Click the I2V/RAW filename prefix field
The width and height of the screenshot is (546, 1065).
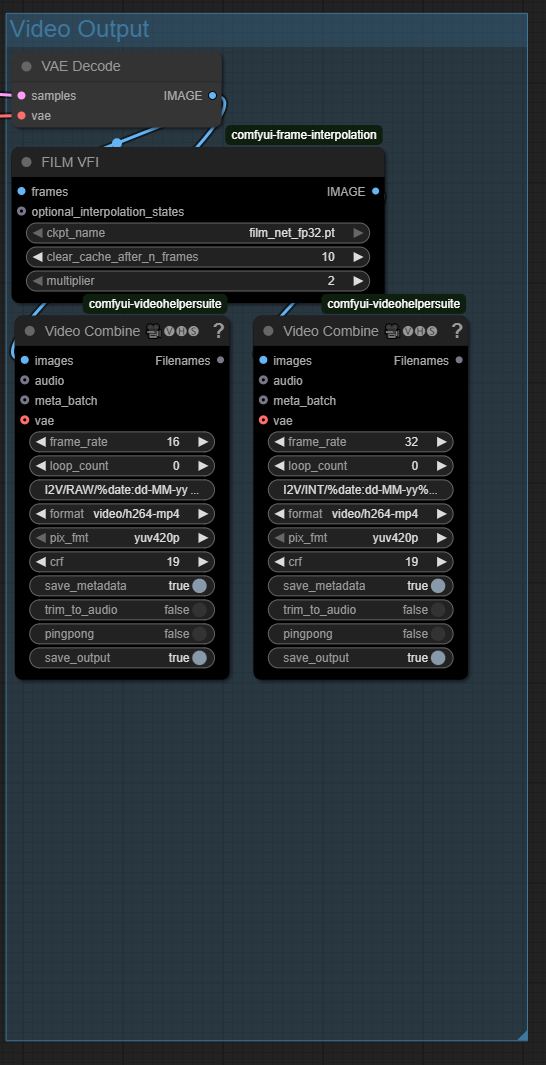point(122,490)
